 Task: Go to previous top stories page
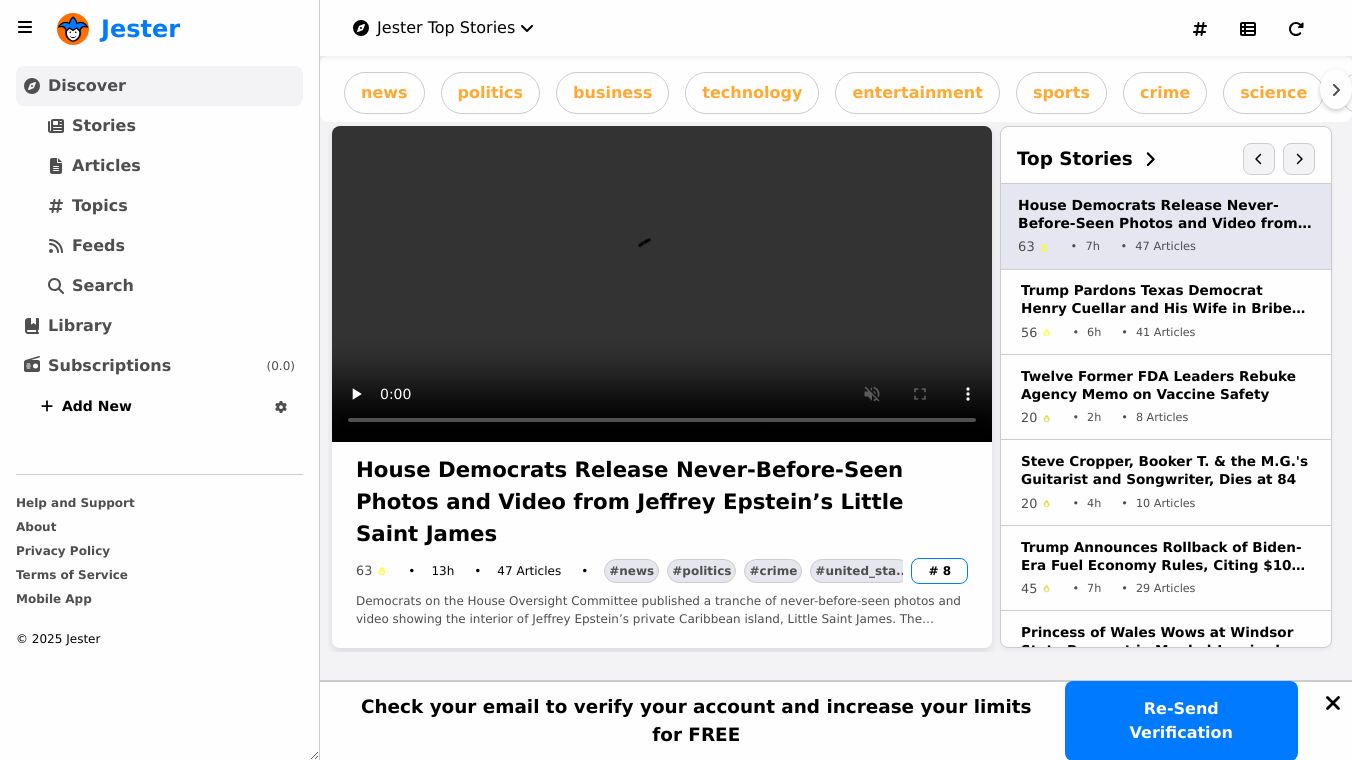click(x=1259, y=159)
